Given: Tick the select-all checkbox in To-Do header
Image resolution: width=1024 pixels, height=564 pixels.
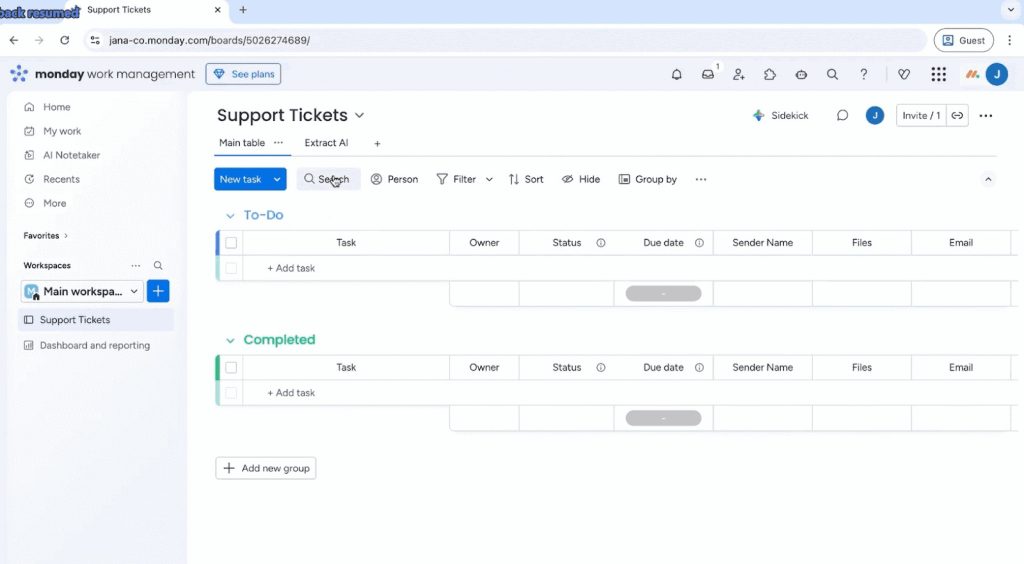Looking at the screenshot, I should tap(231, 243).
